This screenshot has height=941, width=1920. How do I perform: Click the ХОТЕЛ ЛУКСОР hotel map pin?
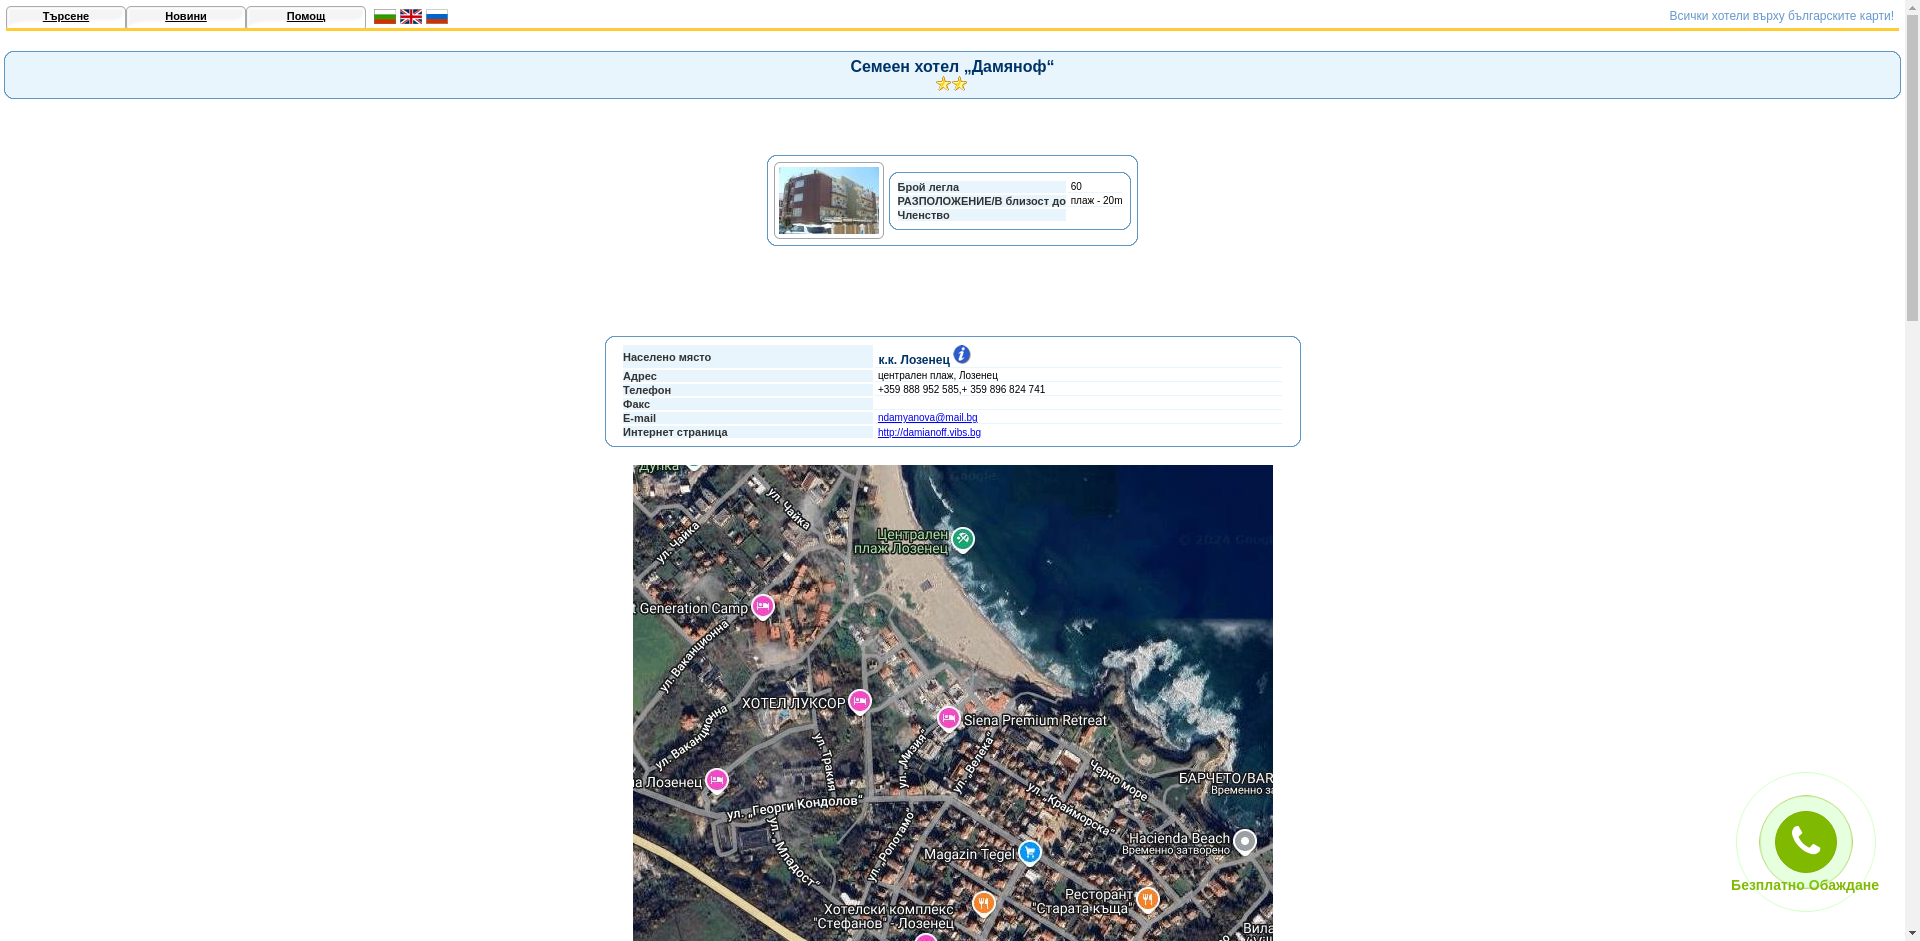pos(859,701)
